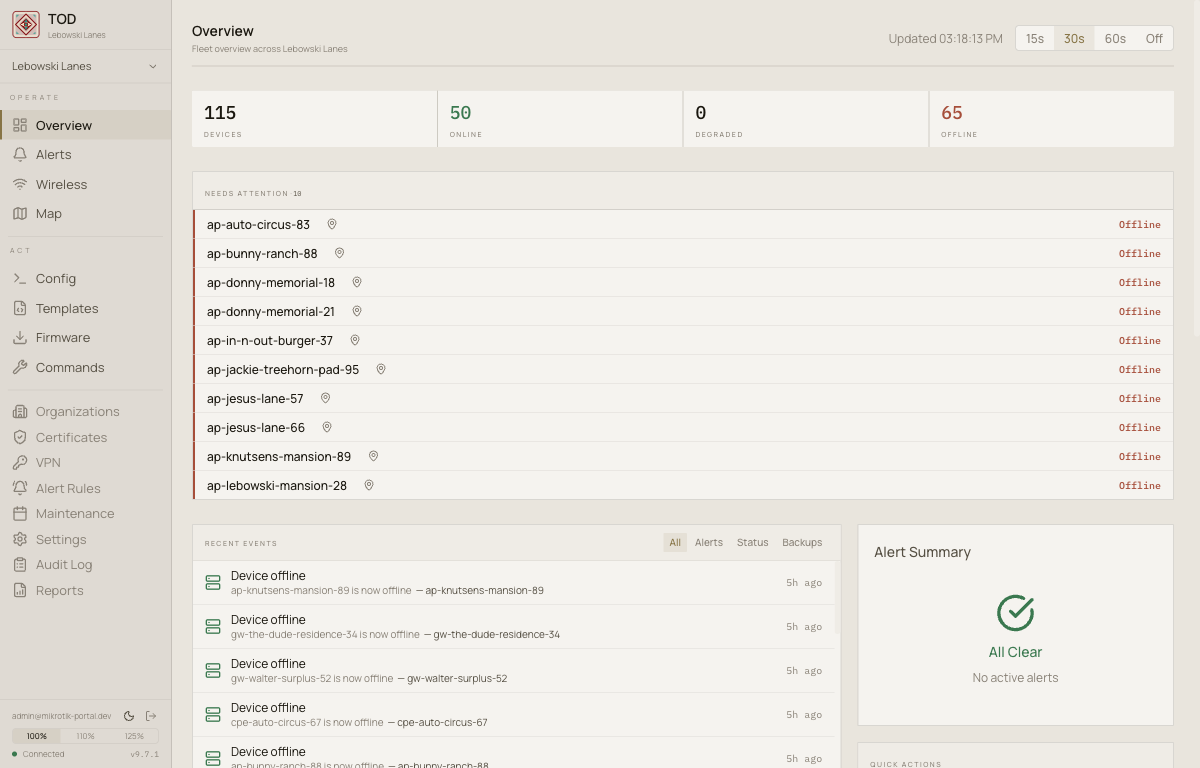The height and width of the screenshot is (768, 1200).
Task: Click device icon for gw-walter-surplus-52 event
Action: click(213, 671)
